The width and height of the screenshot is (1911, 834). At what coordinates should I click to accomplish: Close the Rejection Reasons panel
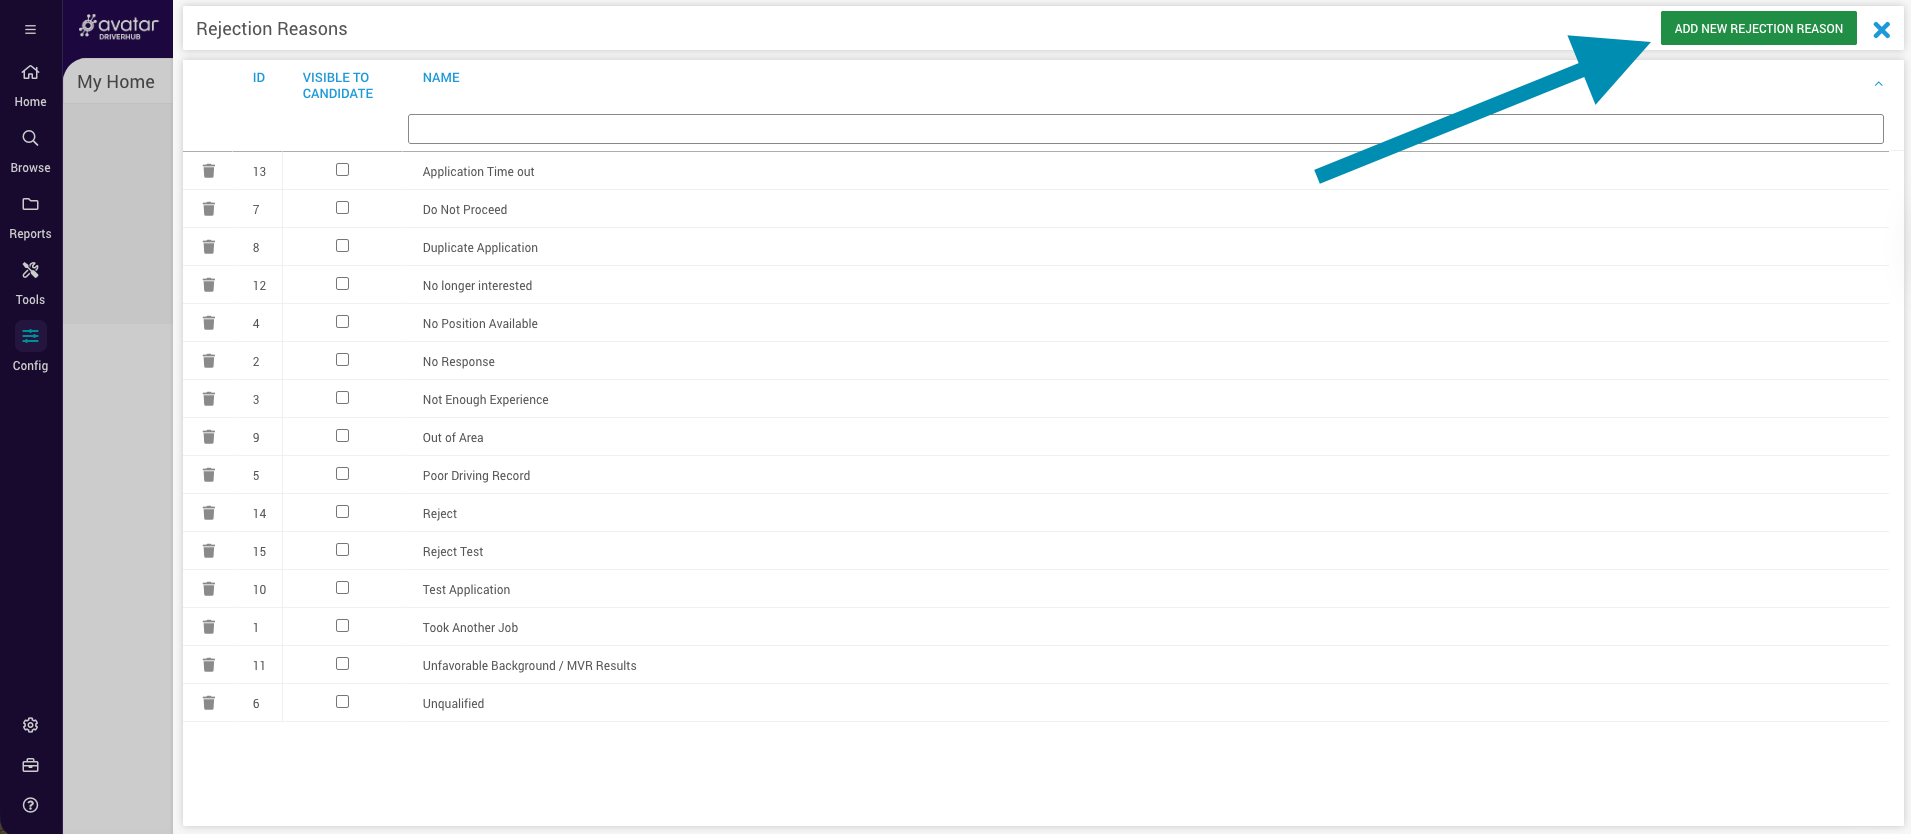click(x=1881, y=30)
